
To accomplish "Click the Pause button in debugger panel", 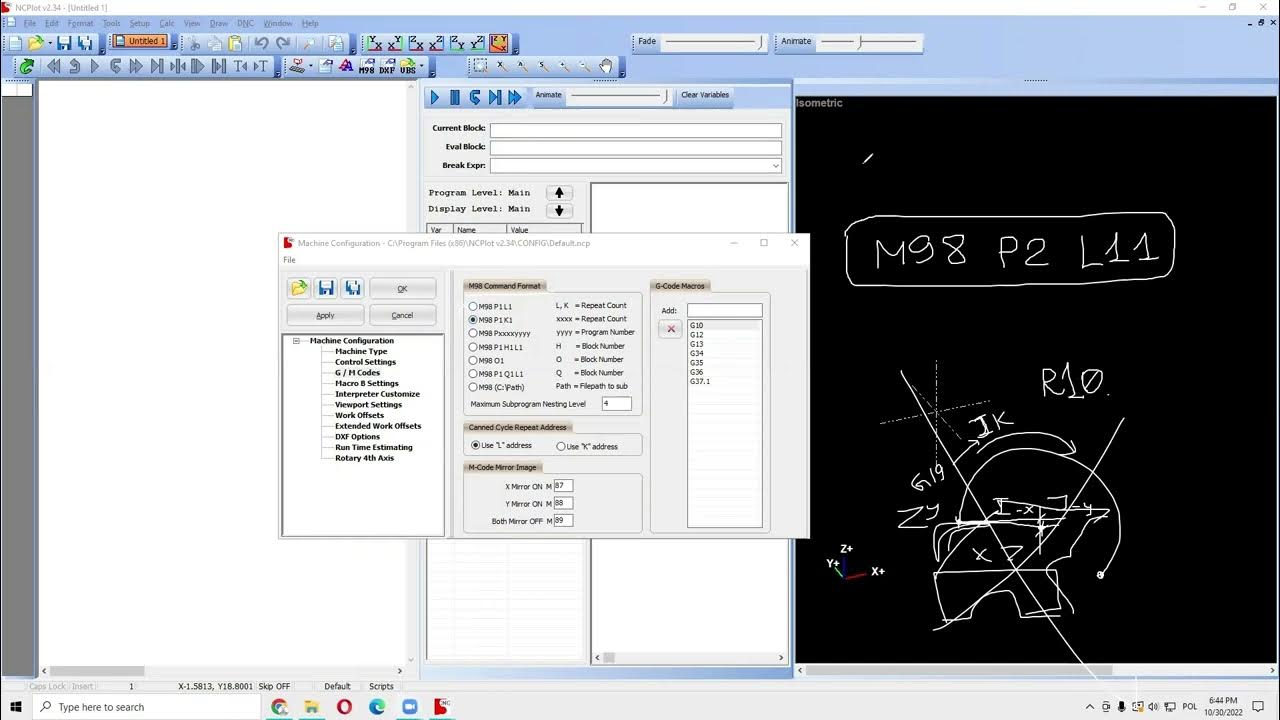I will pyautogui.click(x=454, y=97).
